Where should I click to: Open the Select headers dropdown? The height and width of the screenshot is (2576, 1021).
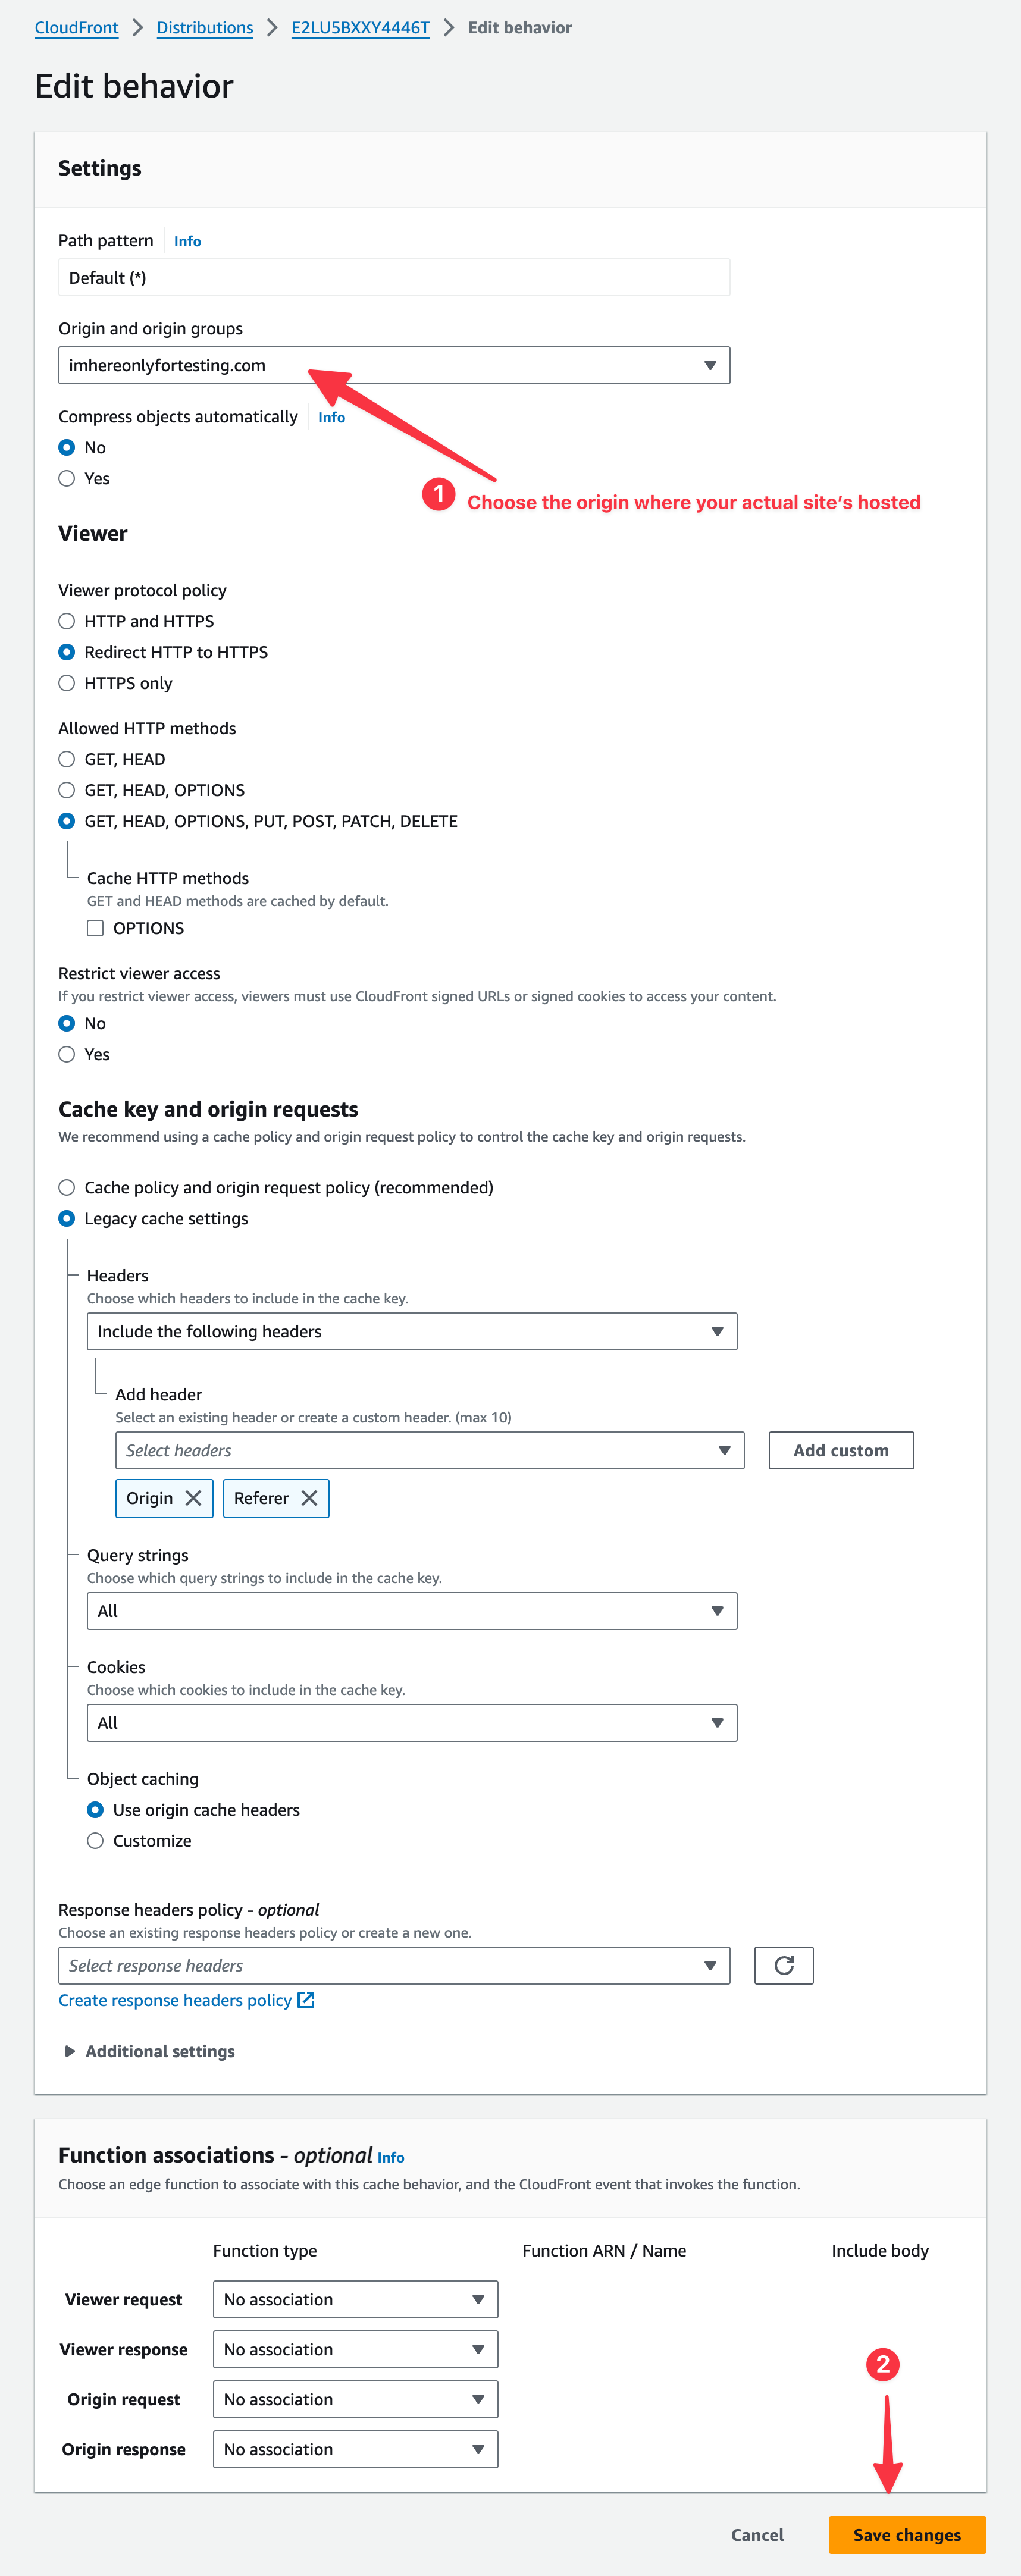(x=429, y=1450)
